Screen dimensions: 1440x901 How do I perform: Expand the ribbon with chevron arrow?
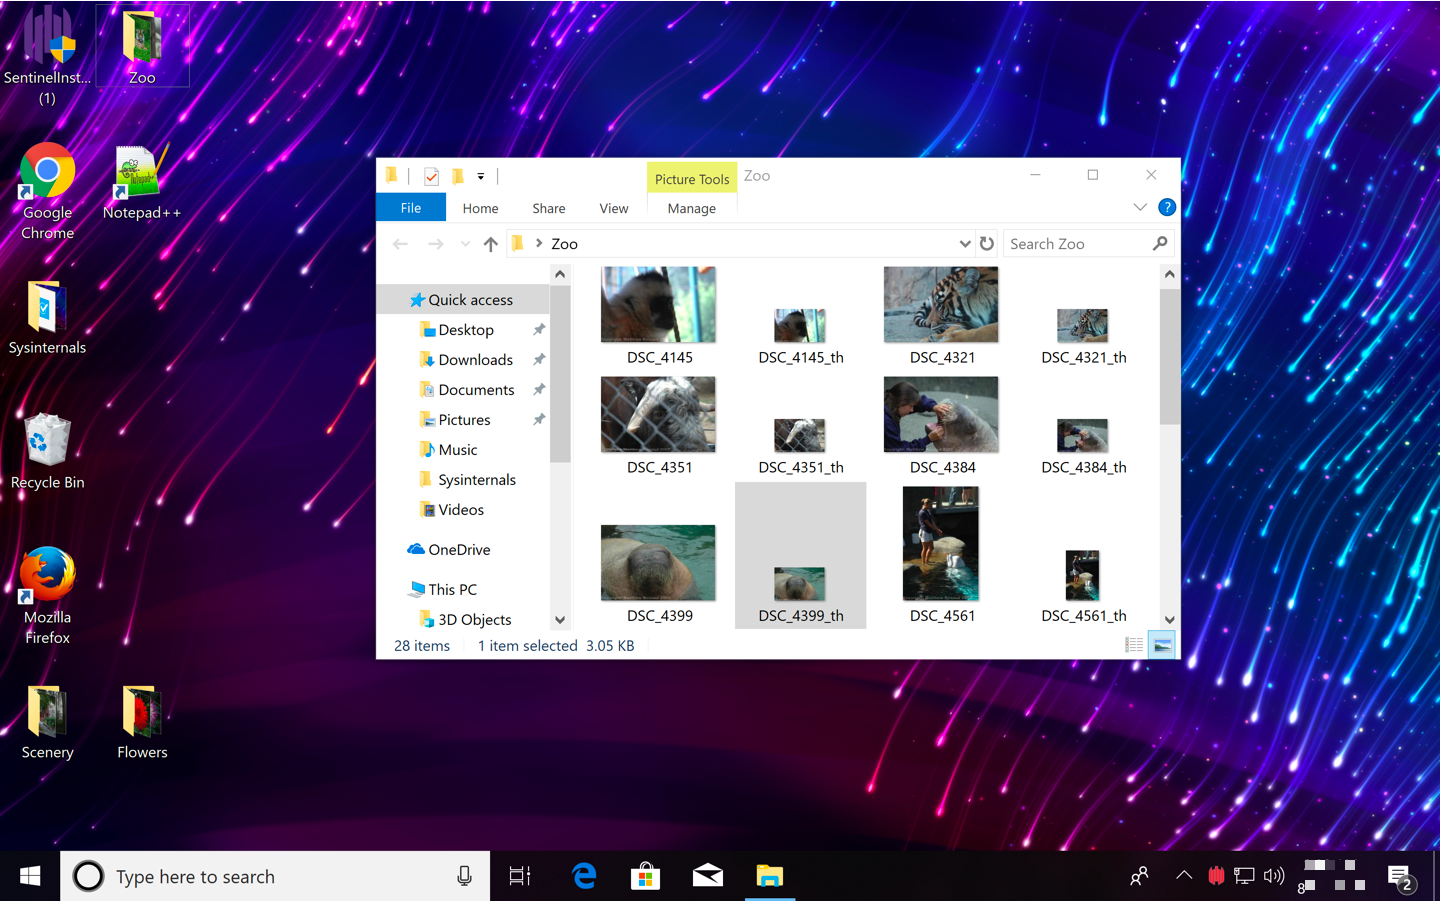coord(1140,207)
